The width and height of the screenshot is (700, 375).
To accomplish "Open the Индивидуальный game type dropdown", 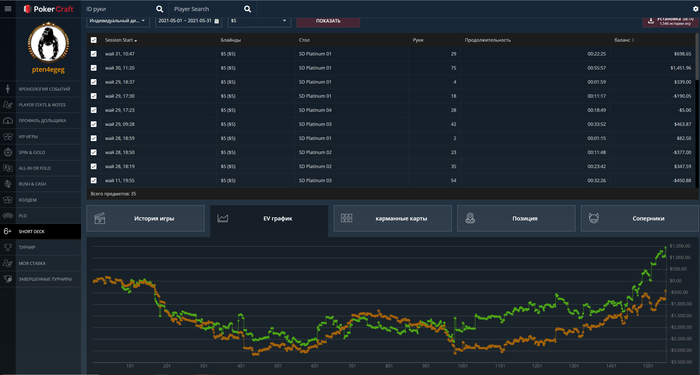I will point(118,21).
